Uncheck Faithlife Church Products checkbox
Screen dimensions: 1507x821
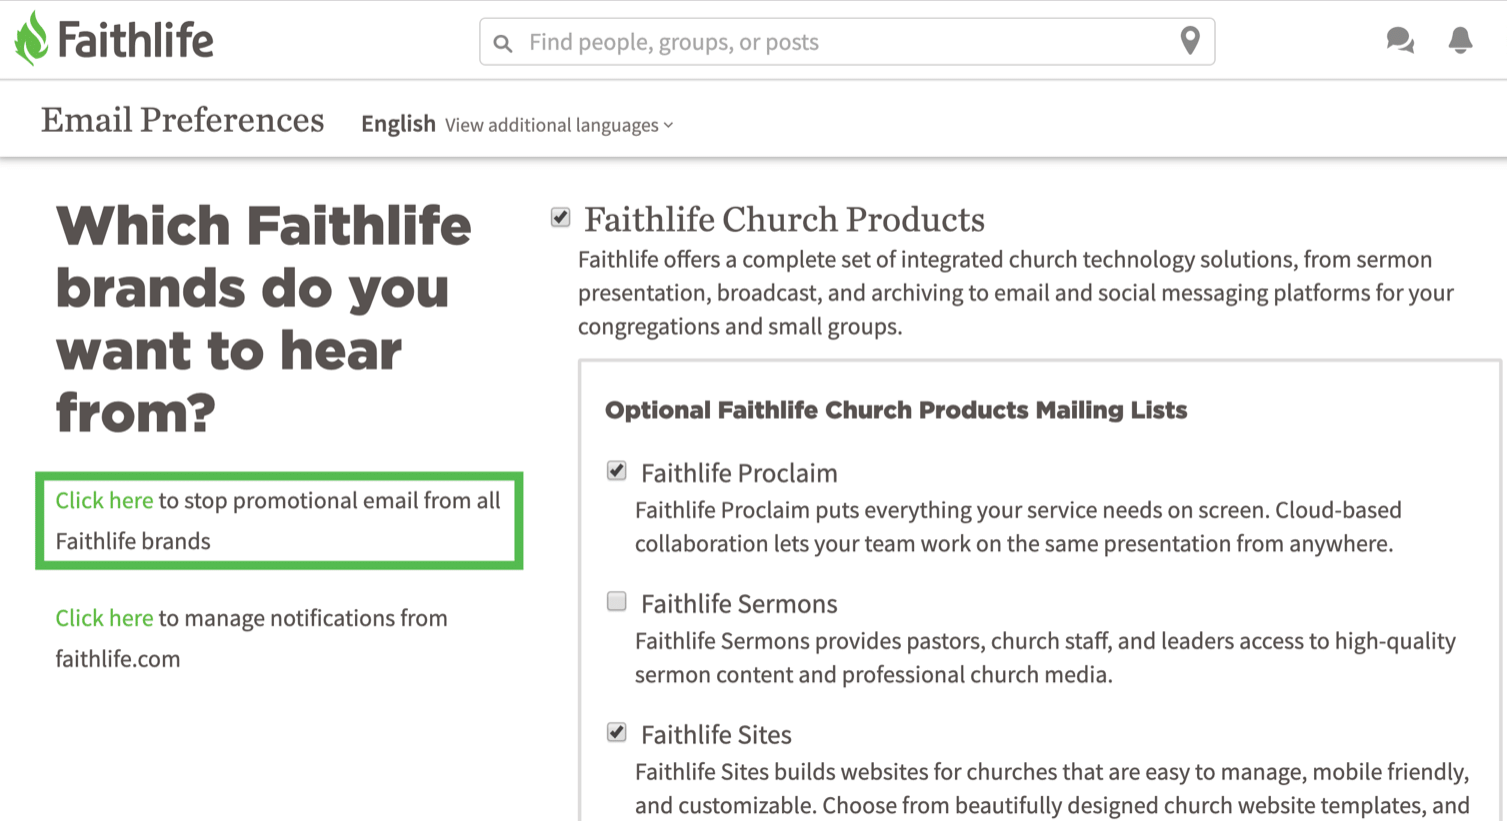560,218
